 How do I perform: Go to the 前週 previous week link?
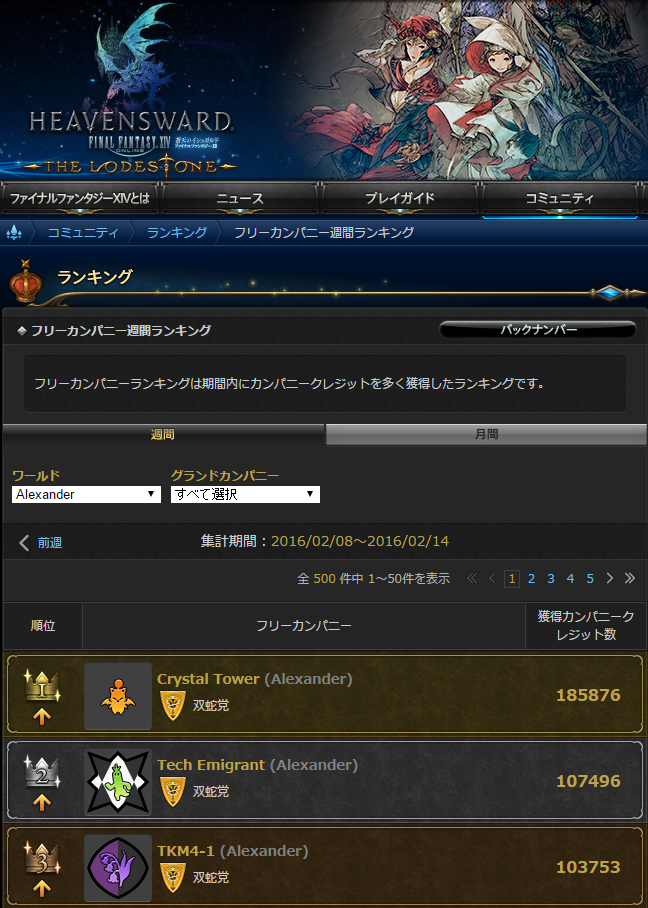(41, 543)
